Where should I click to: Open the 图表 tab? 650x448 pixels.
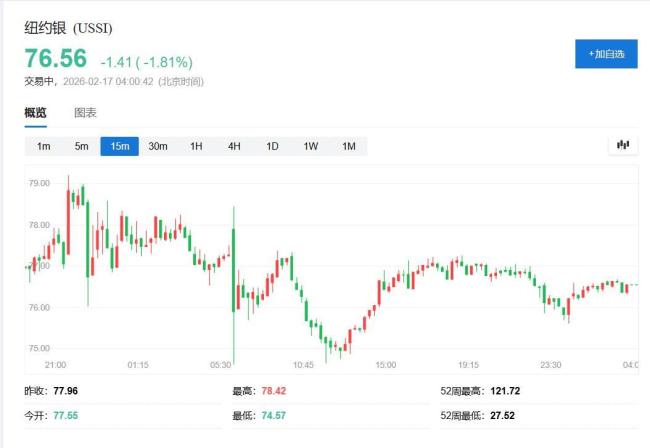tap(85, 113)
